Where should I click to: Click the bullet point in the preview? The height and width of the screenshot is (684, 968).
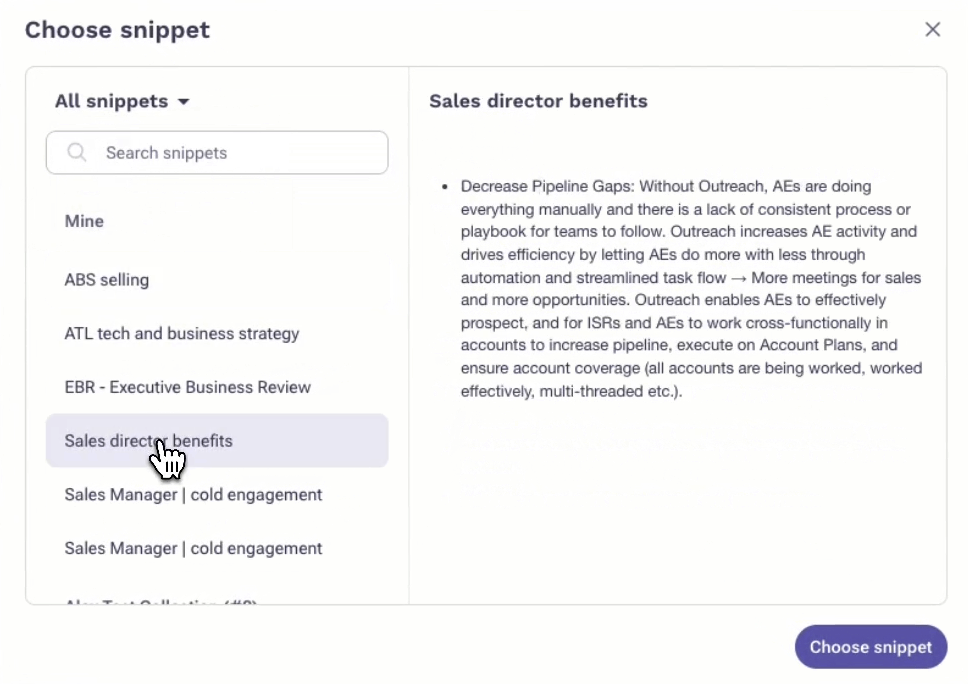[x=444, y=186]
